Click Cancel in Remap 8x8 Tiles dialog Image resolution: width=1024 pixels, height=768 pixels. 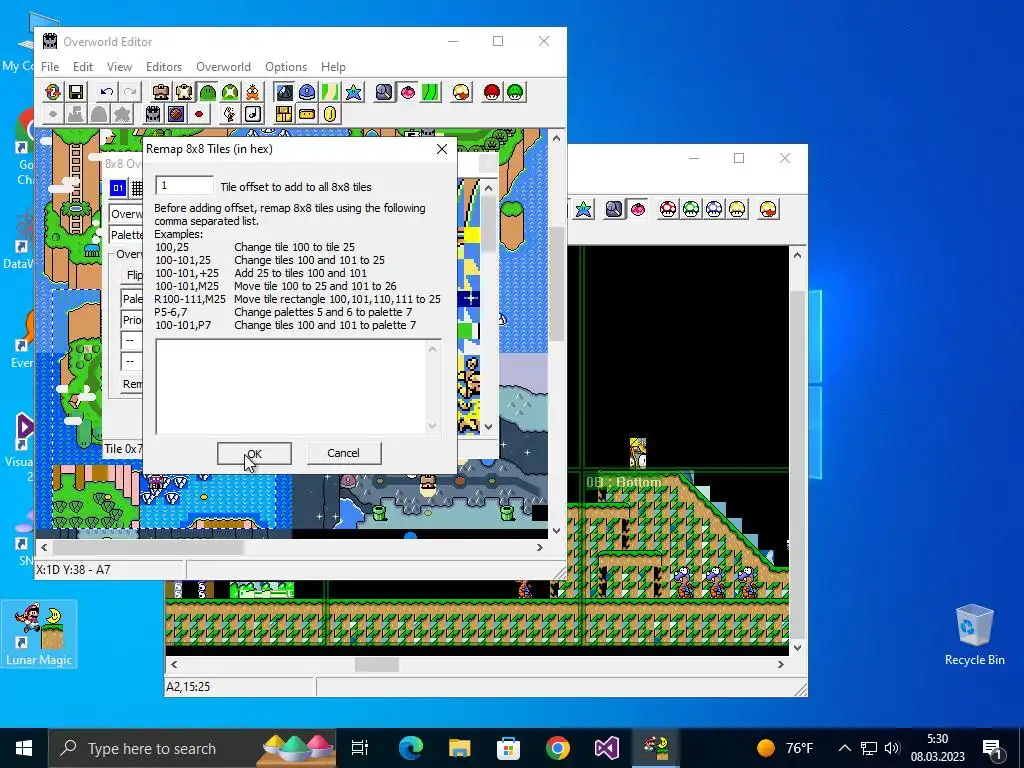344,453
